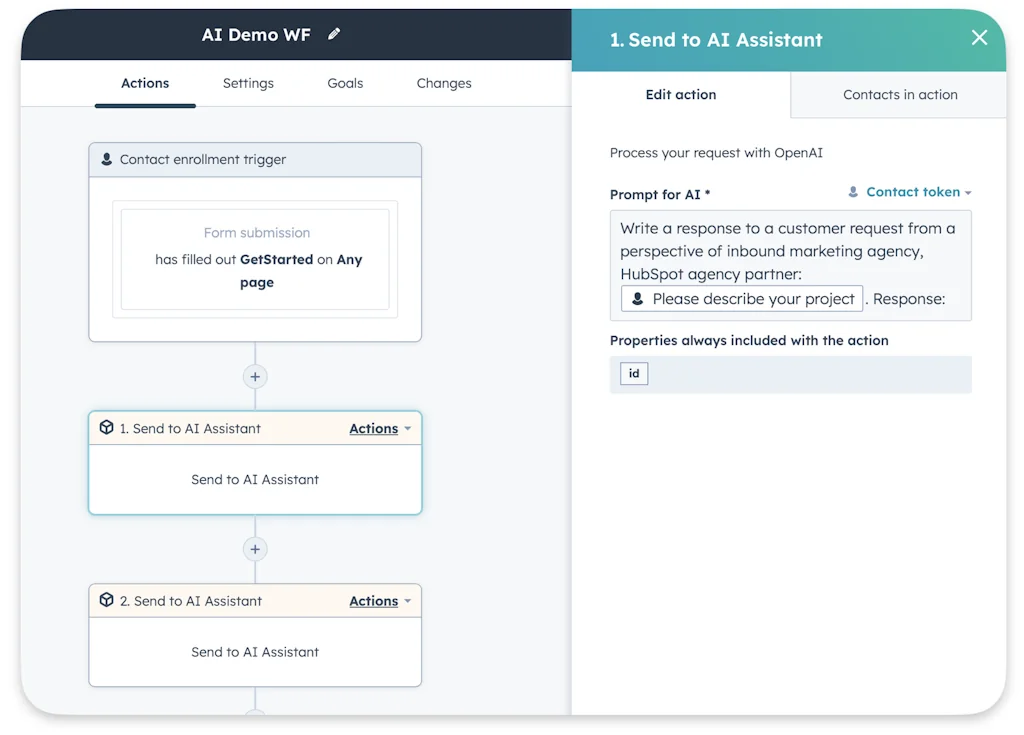Click the pencil icon to rename AI Demo WF
The height and width of the screenshot is (735, 1024).
point(333,33)
